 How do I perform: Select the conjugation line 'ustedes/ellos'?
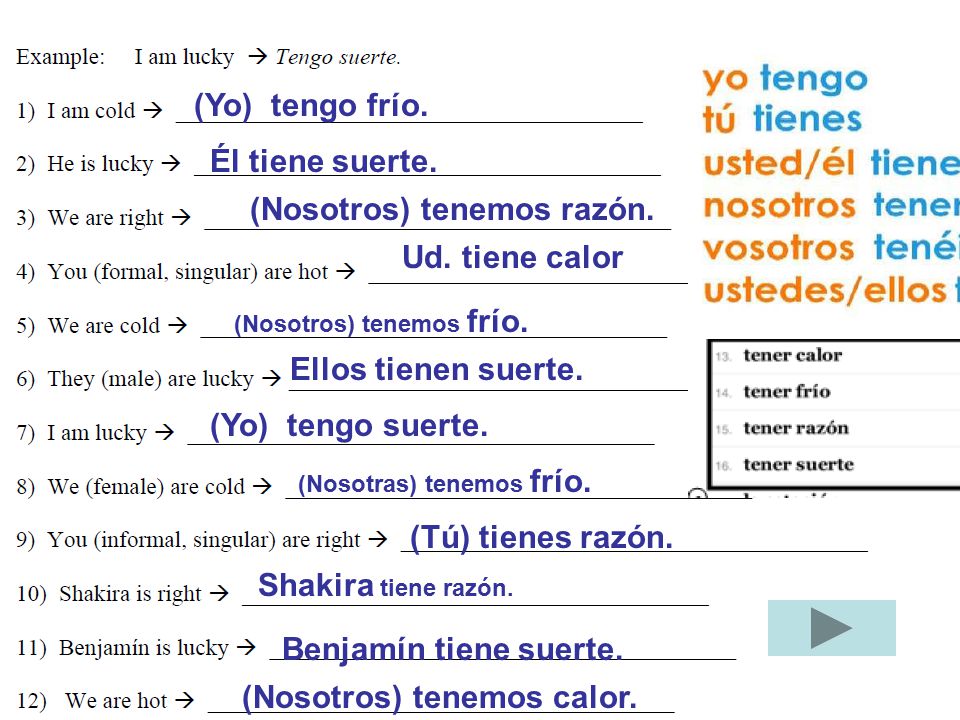[831, 290]
